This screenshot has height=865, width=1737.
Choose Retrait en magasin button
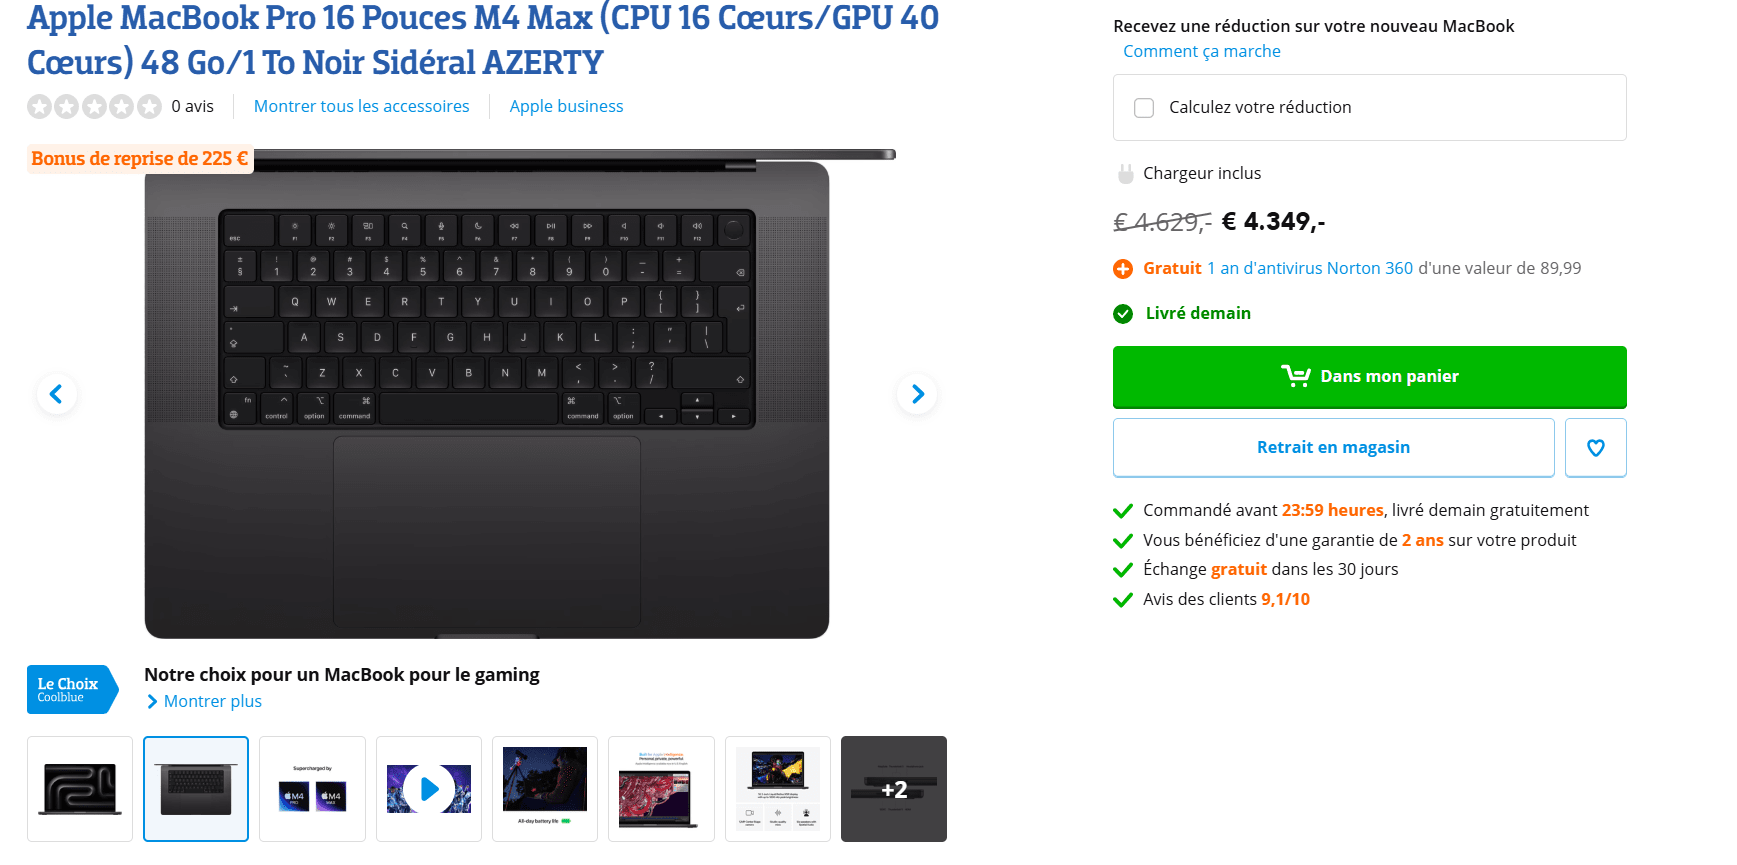1333,448
